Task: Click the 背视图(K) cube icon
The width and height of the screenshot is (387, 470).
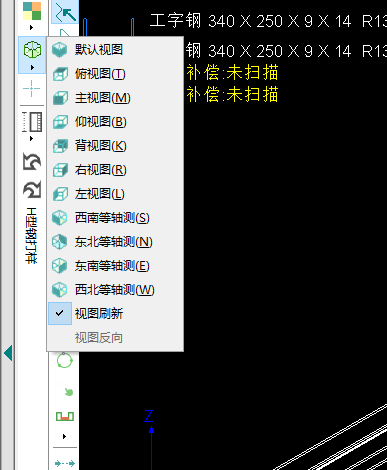Action: click(60, 146)
